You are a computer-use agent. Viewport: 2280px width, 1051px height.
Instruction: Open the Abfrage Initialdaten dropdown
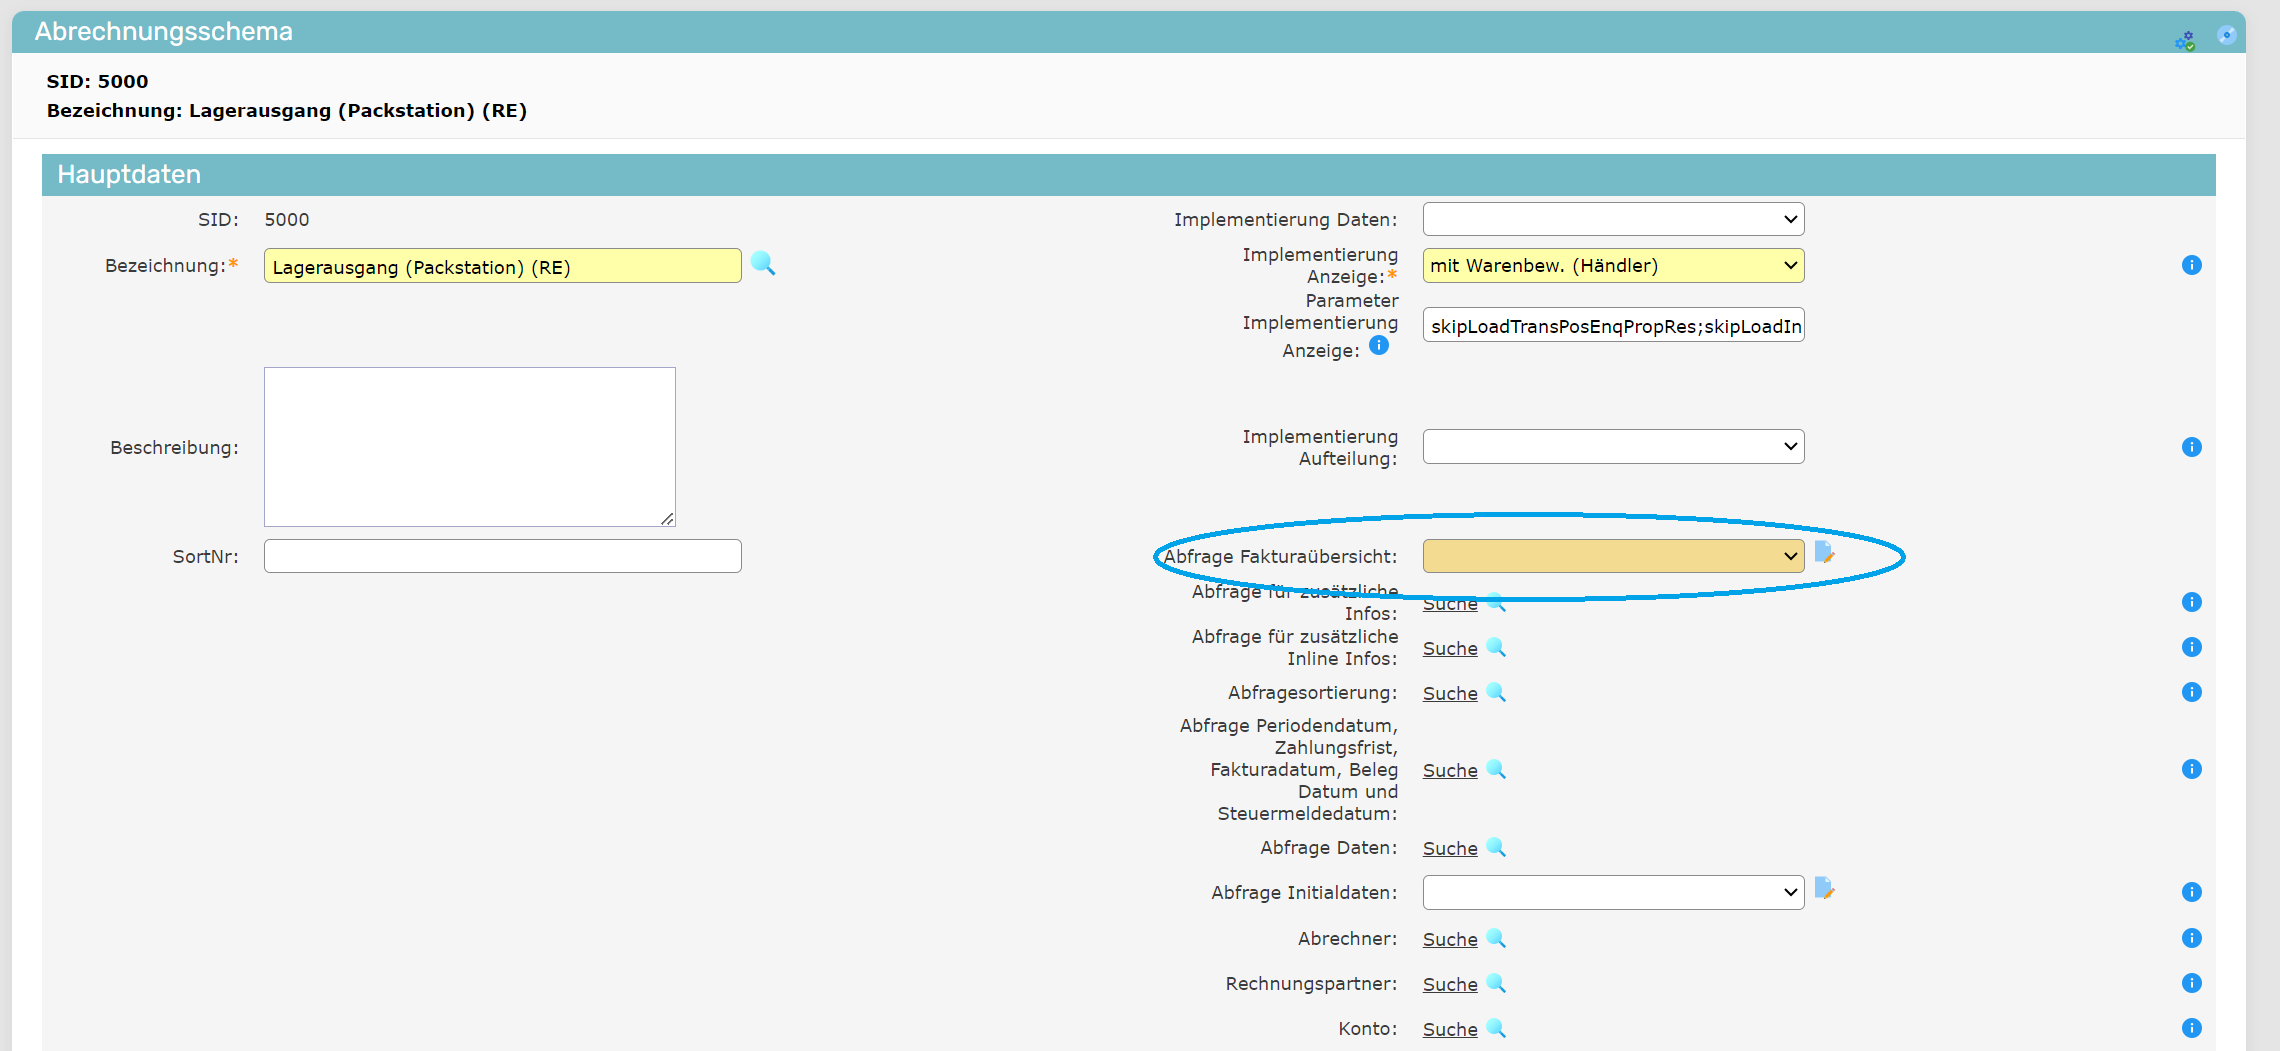point(1612,892)
